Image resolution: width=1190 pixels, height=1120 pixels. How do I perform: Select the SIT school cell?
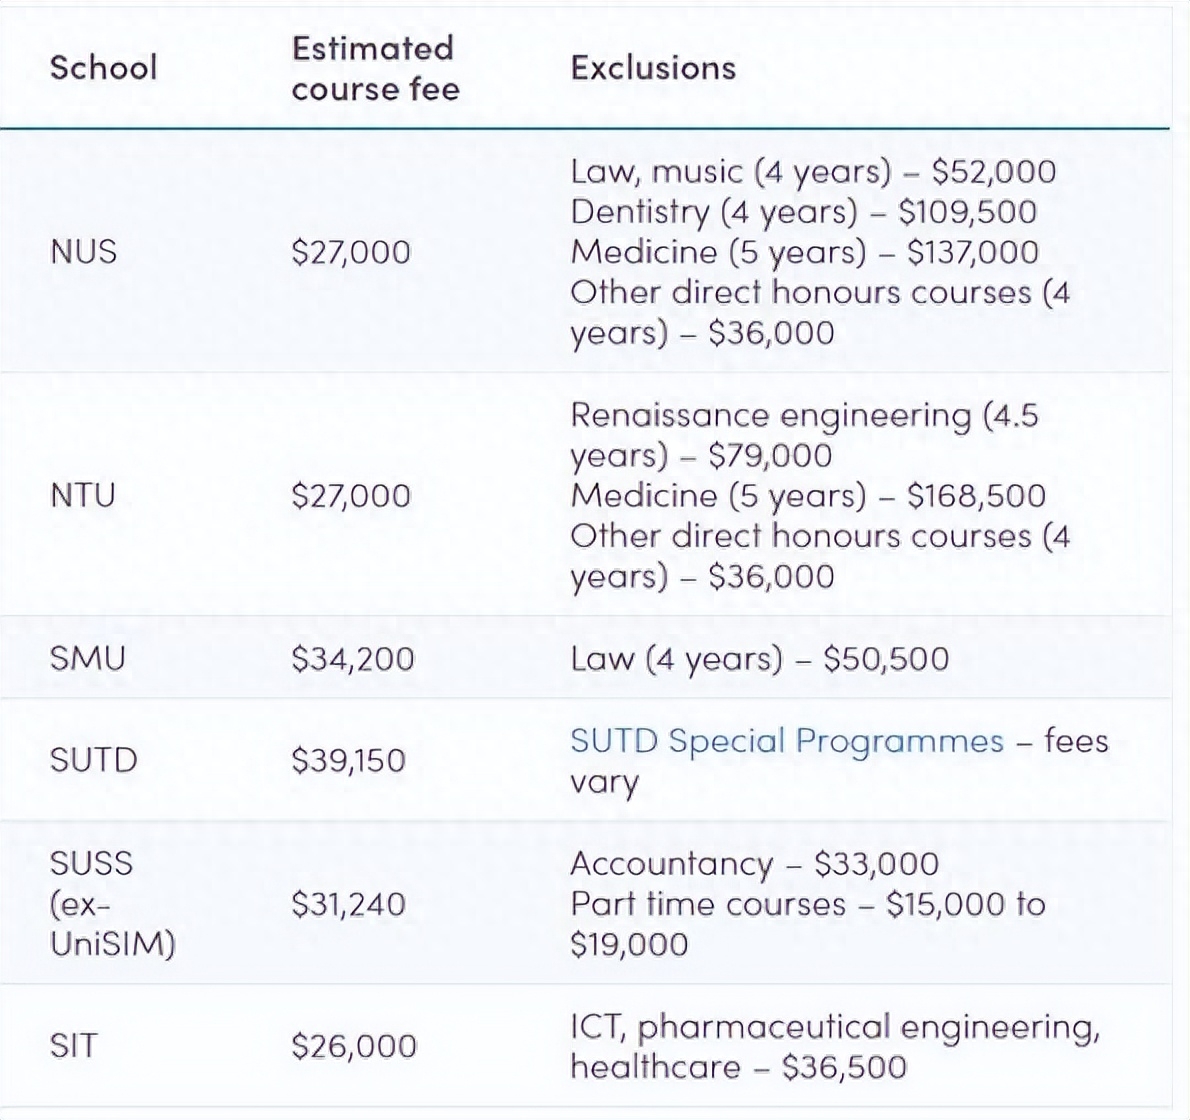coord(73,1046)
